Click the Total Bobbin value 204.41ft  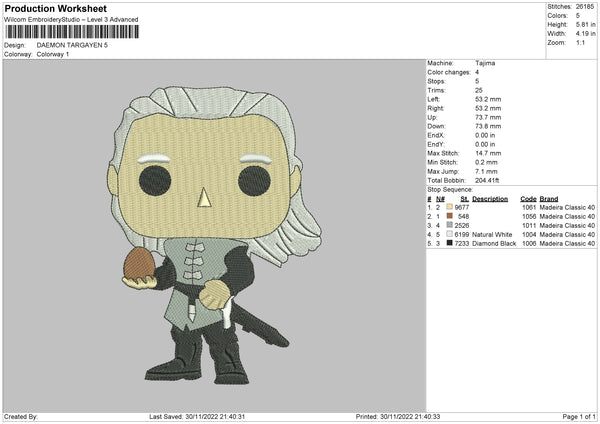pyautogui.click(x=487, y=180)
